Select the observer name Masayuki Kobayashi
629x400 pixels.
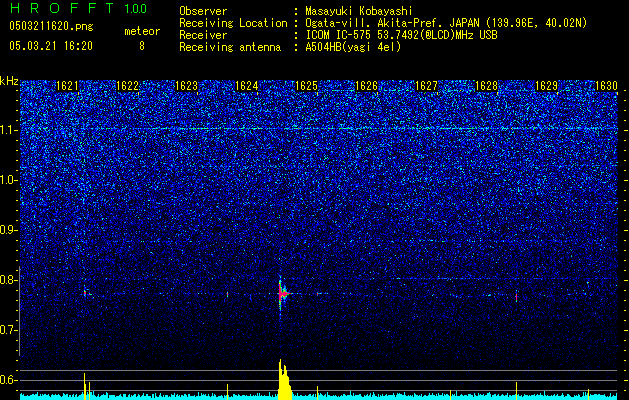(359, 11)
